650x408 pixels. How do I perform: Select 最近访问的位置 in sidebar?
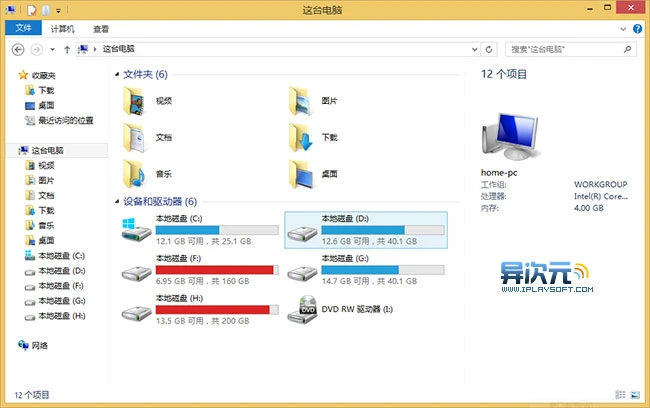(x=66, y=120)
